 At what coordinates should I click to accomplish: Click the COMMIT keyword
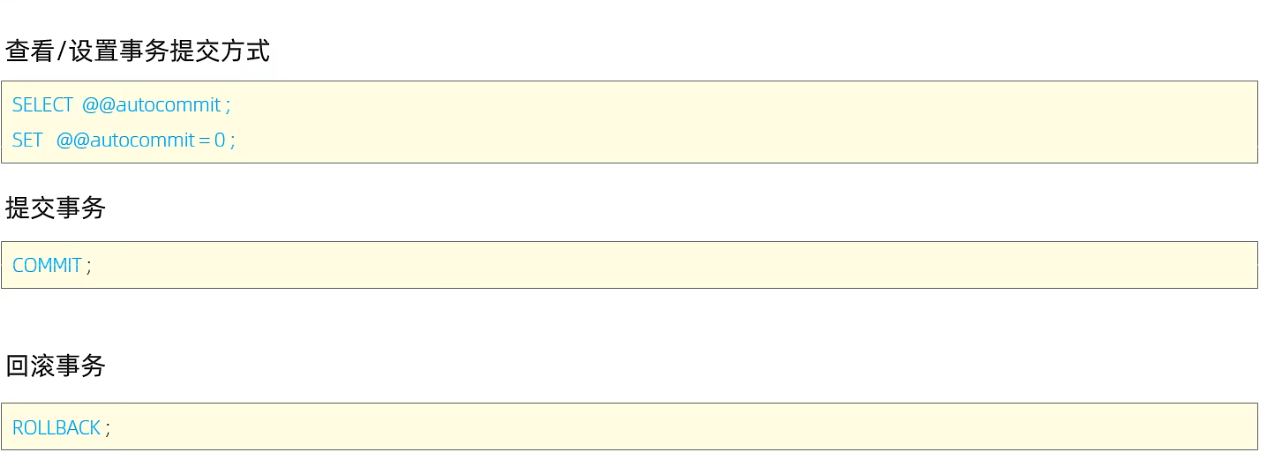(47, 265)
